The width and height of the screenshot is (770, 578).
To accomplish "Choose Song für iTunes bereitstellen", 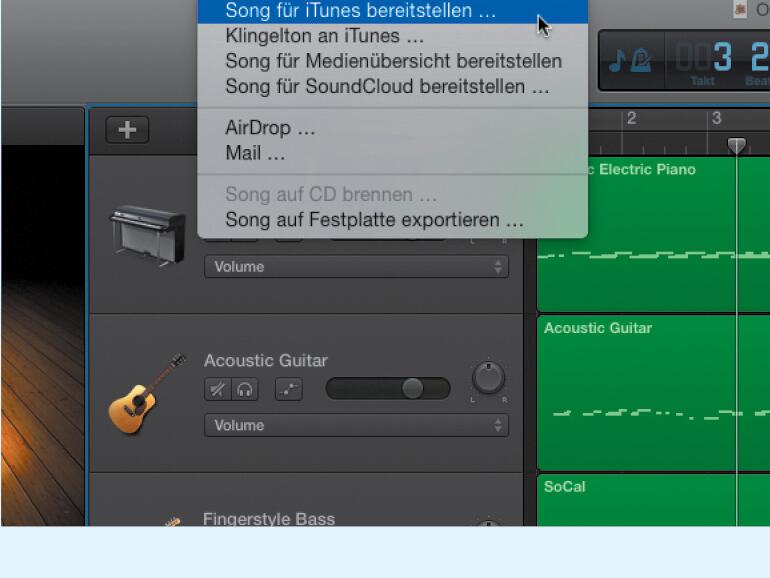I will pos(360,11).
